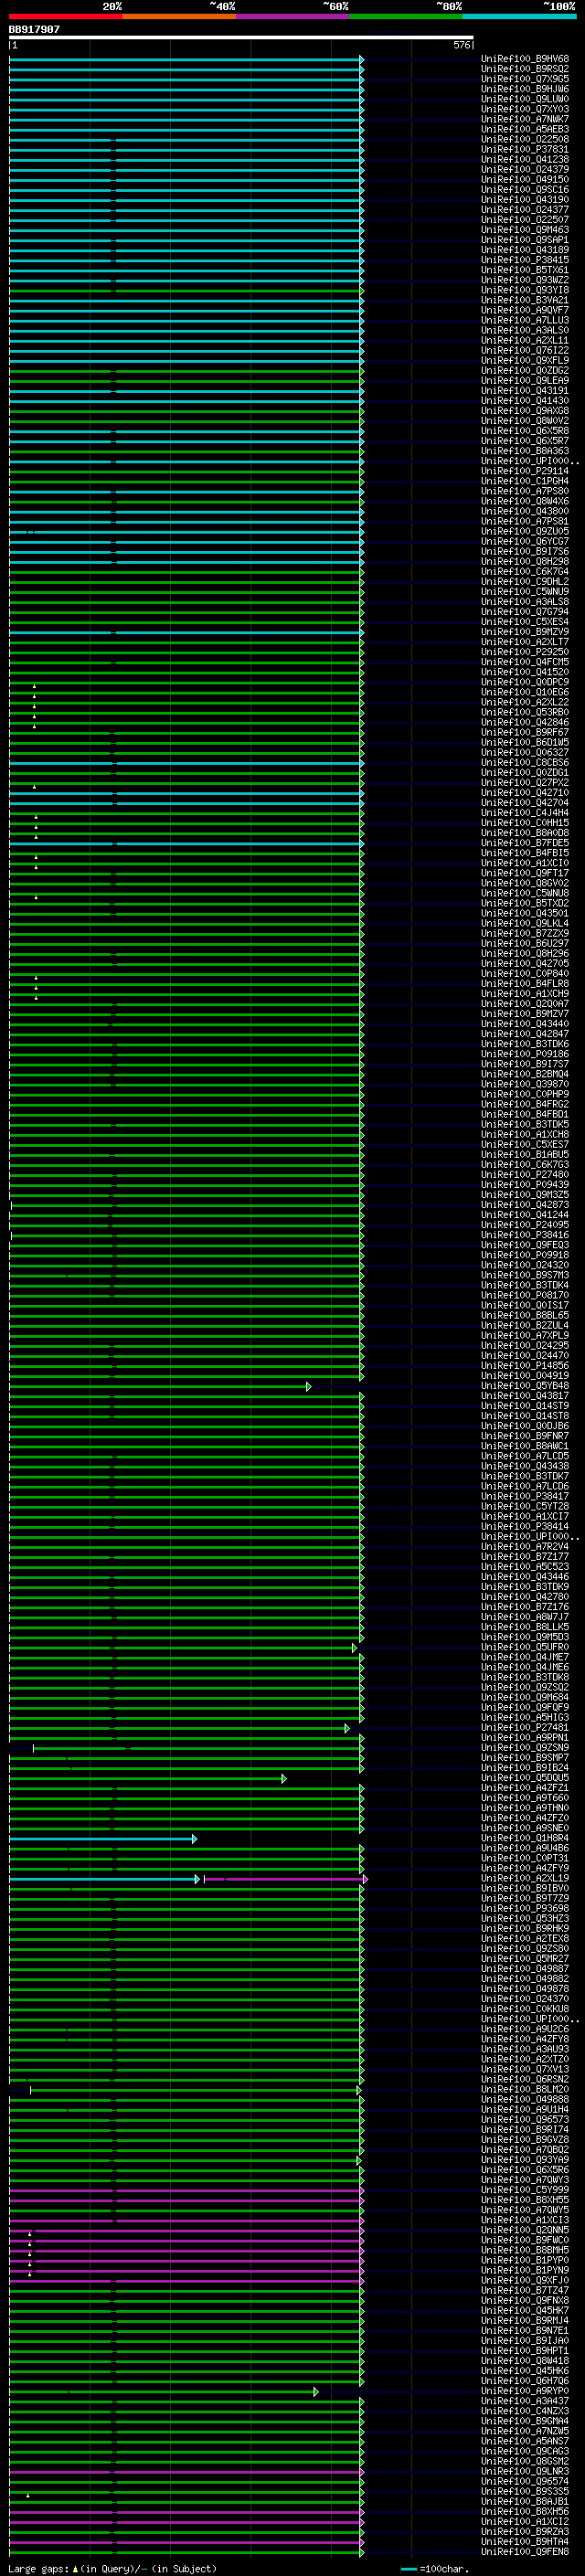Click the cyan ~100% identity legend bar

click(x=519, y=16)
